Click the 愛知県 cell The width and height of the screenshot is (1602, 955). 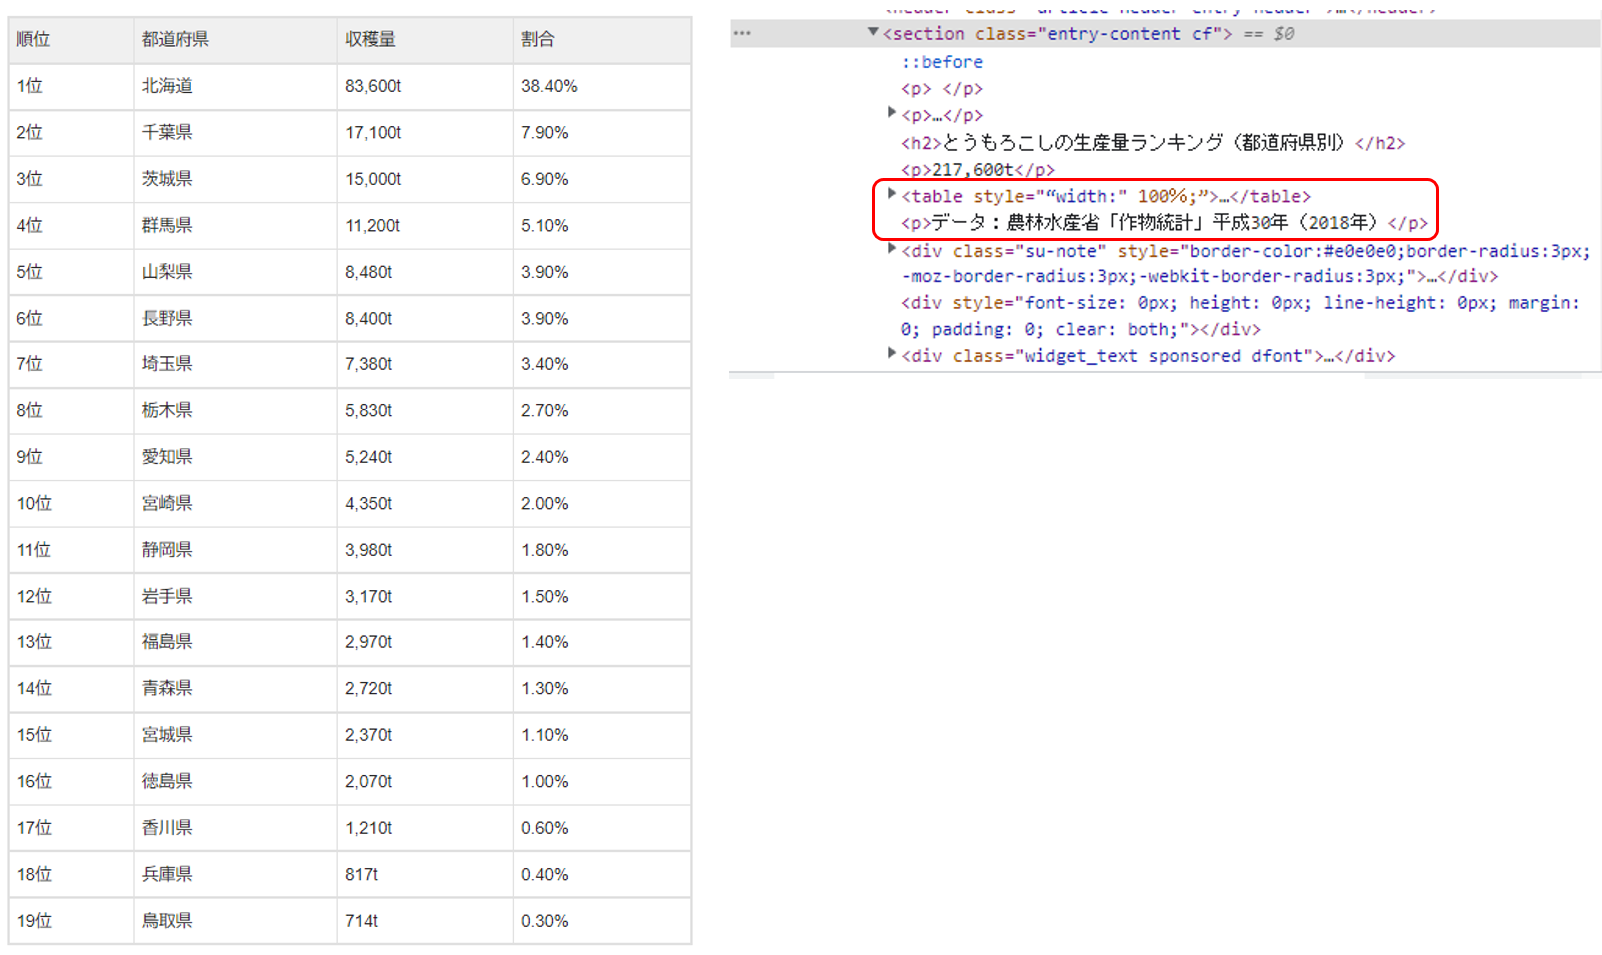tap(235, 457)
